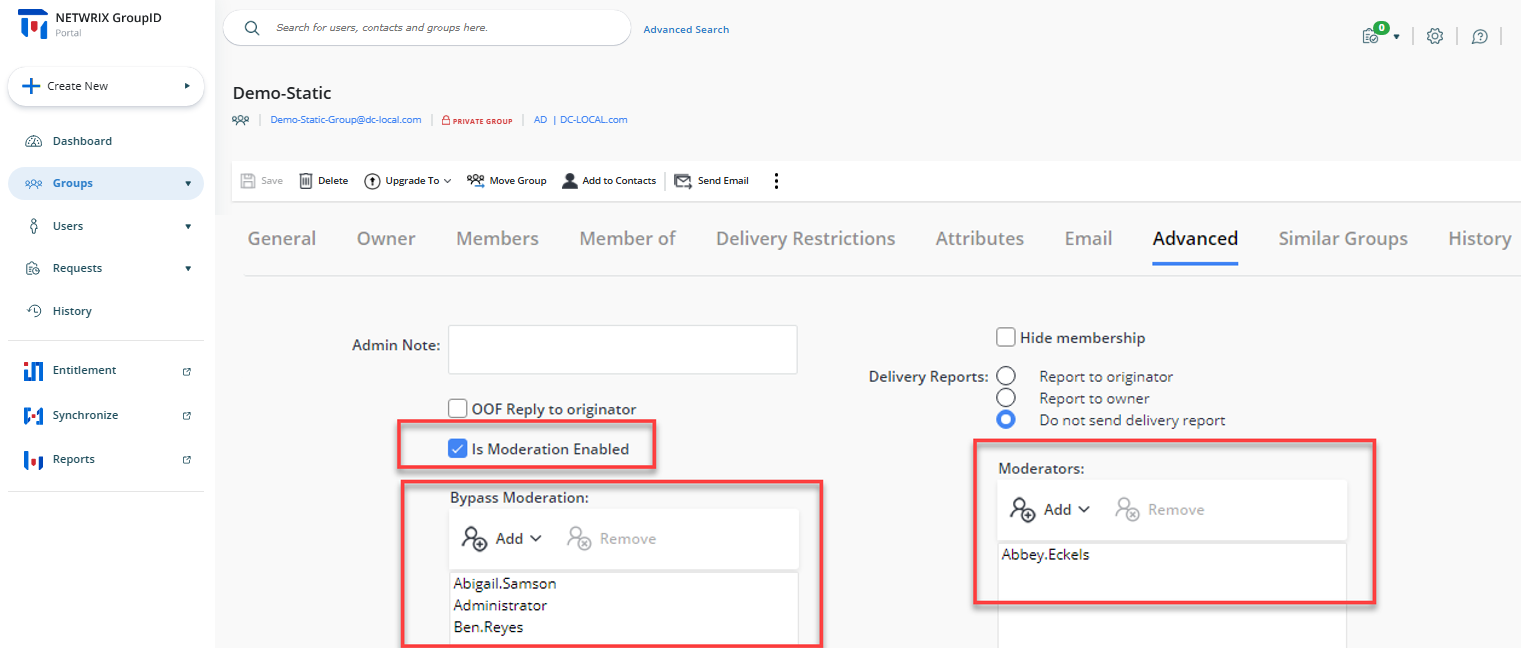Image resolution: width=1521 pixels, height=648 pixels.
Task: Switch to the Members tab
Action: (x=497, y=239)
